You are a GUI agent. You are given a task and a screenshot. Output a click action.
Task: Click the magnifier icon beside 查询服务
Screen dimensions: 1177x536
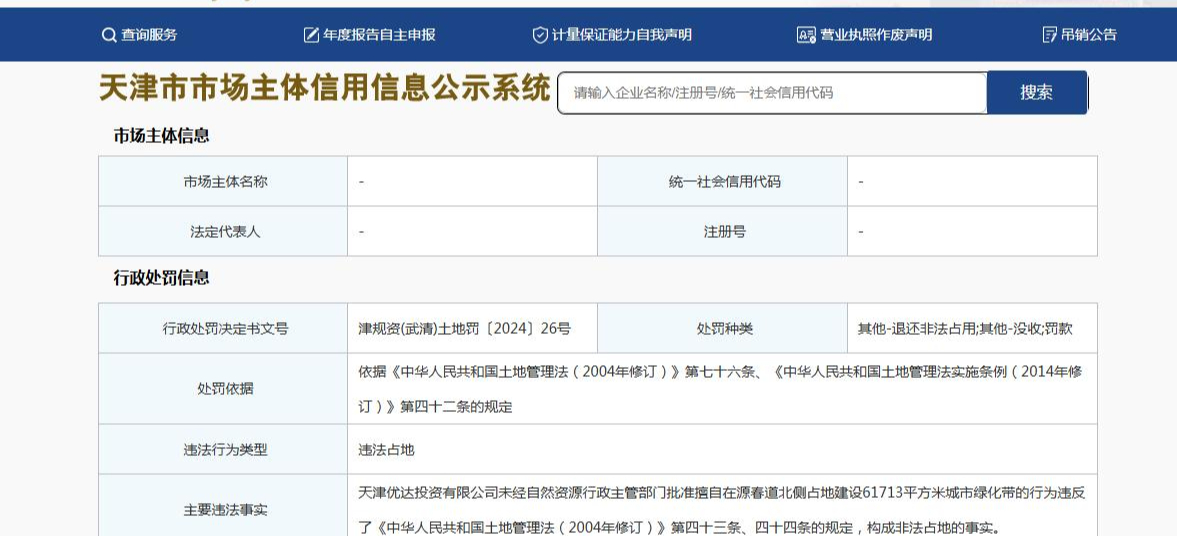point(109,35)
